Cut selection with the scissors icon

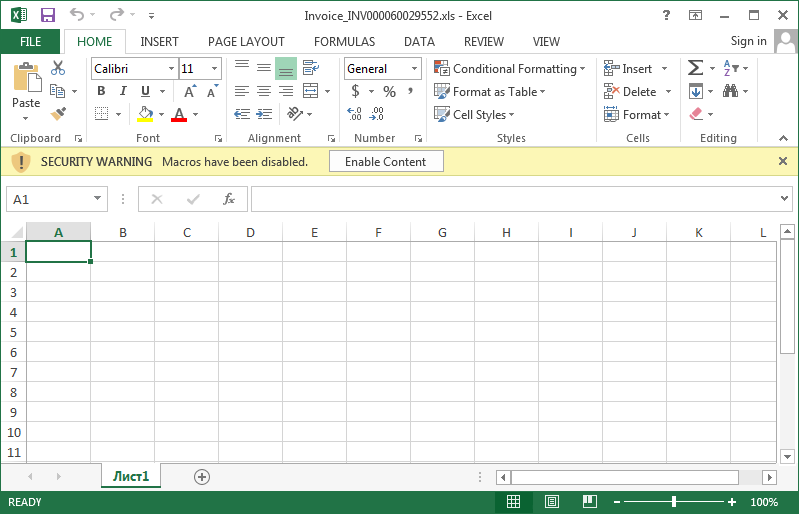click(x=58, y=68)
